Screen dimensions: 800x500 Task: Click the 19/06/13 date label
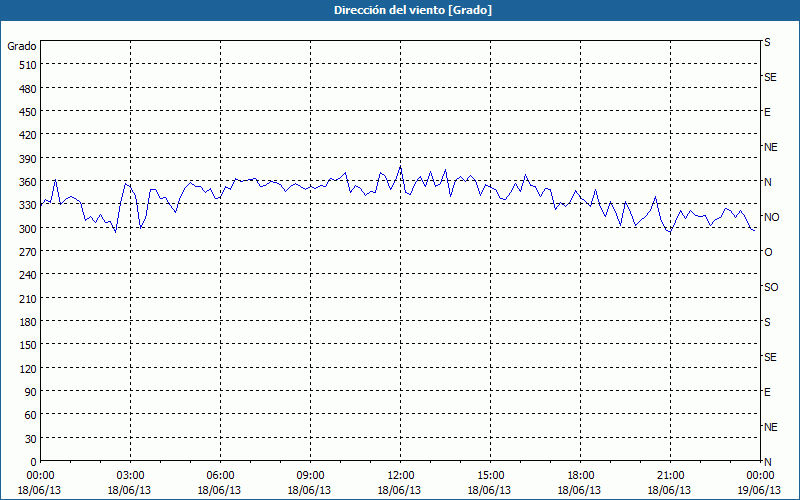tap(759, 490)
